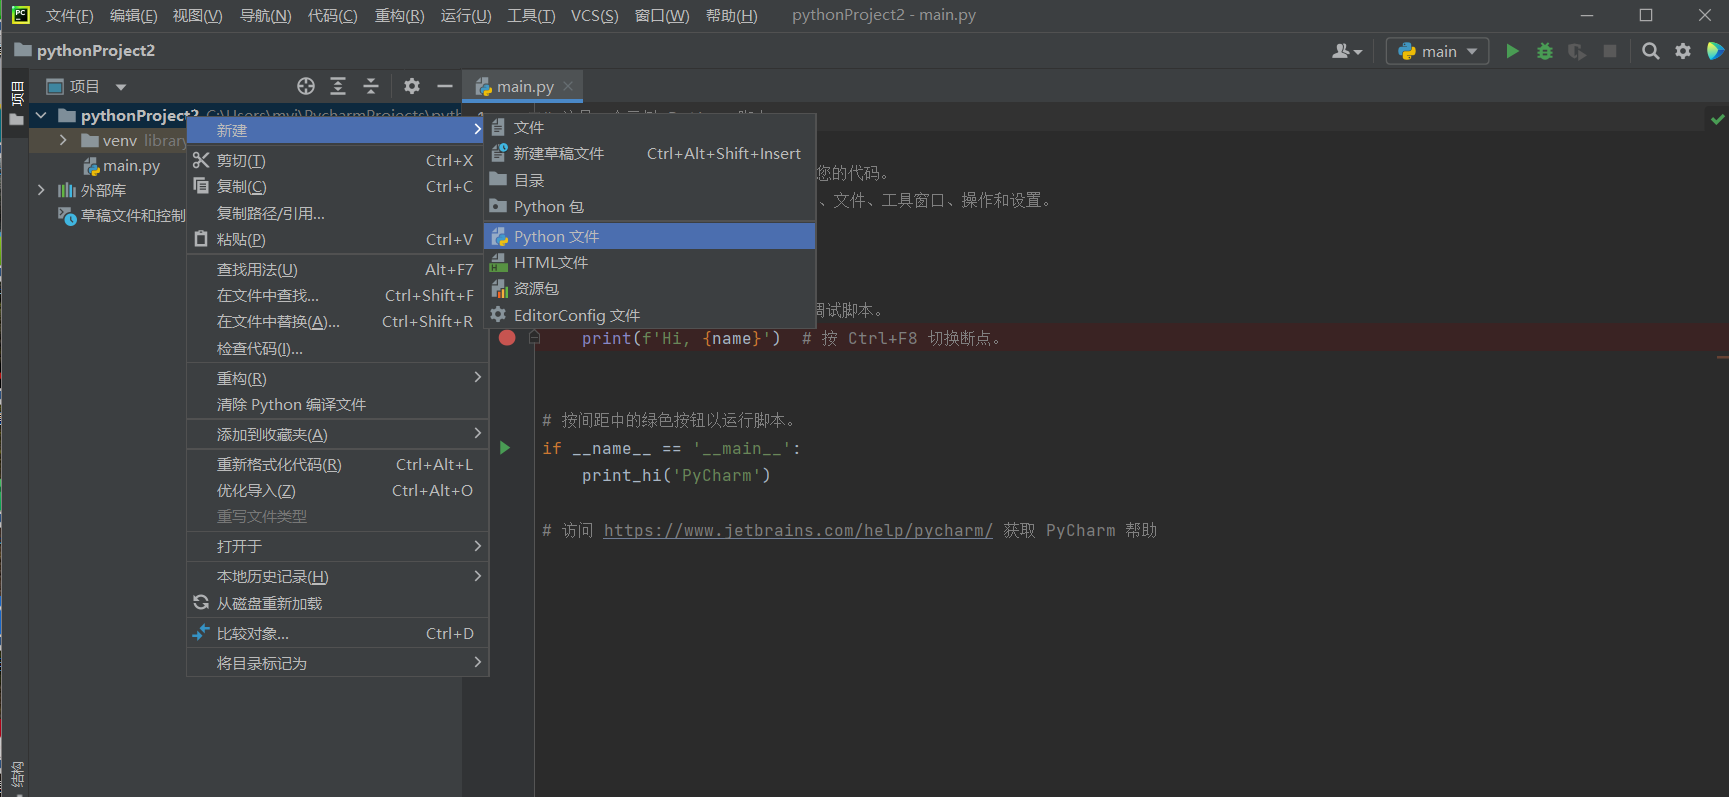Open the user account icon dropdown
The width and height of the screenshot is (1729, 797).
click(1347, 51)
